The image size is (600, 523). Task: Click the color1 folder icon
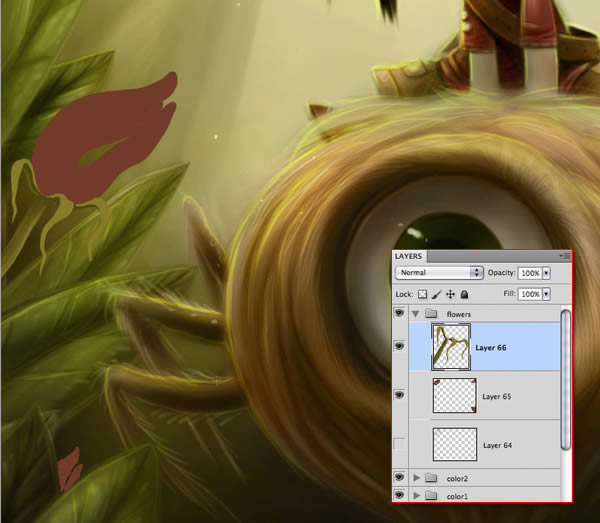pyautogui.click(x=431, y=495)
